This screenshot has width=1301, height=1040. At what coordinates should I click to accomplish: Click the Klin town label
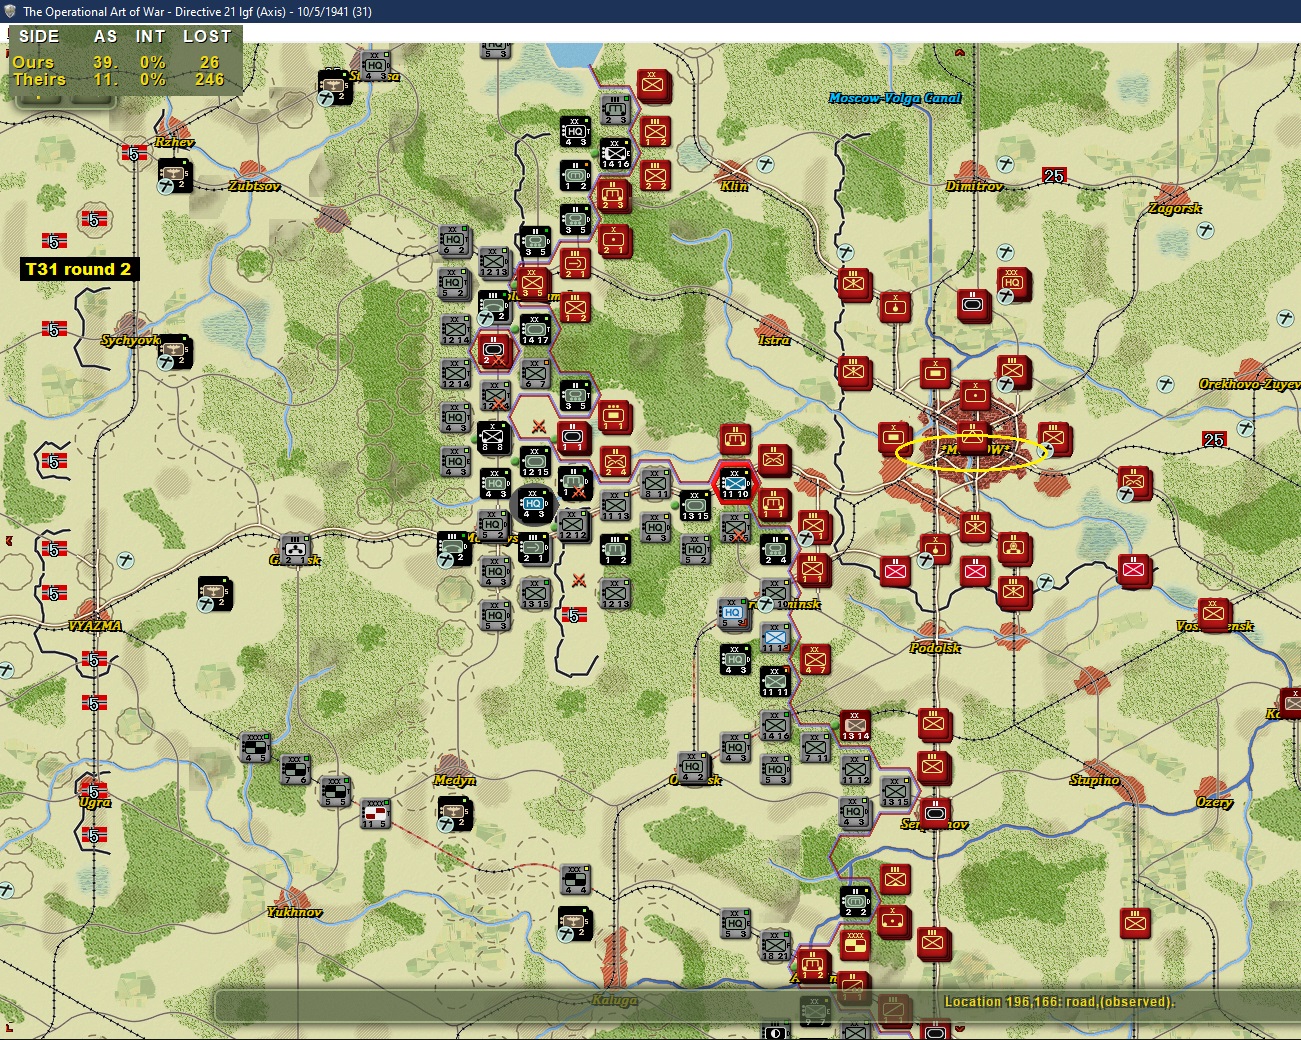[x=734, y=186]
